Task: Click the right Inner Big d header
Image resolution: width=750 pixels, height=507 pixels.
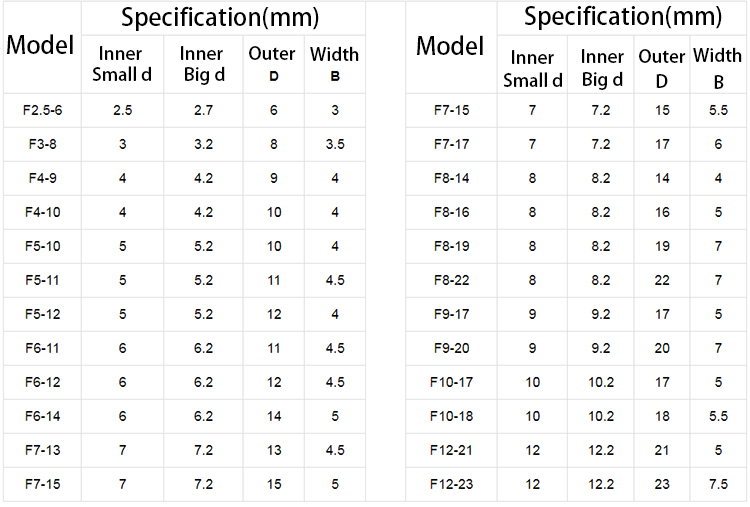Action: coord(601,67)
